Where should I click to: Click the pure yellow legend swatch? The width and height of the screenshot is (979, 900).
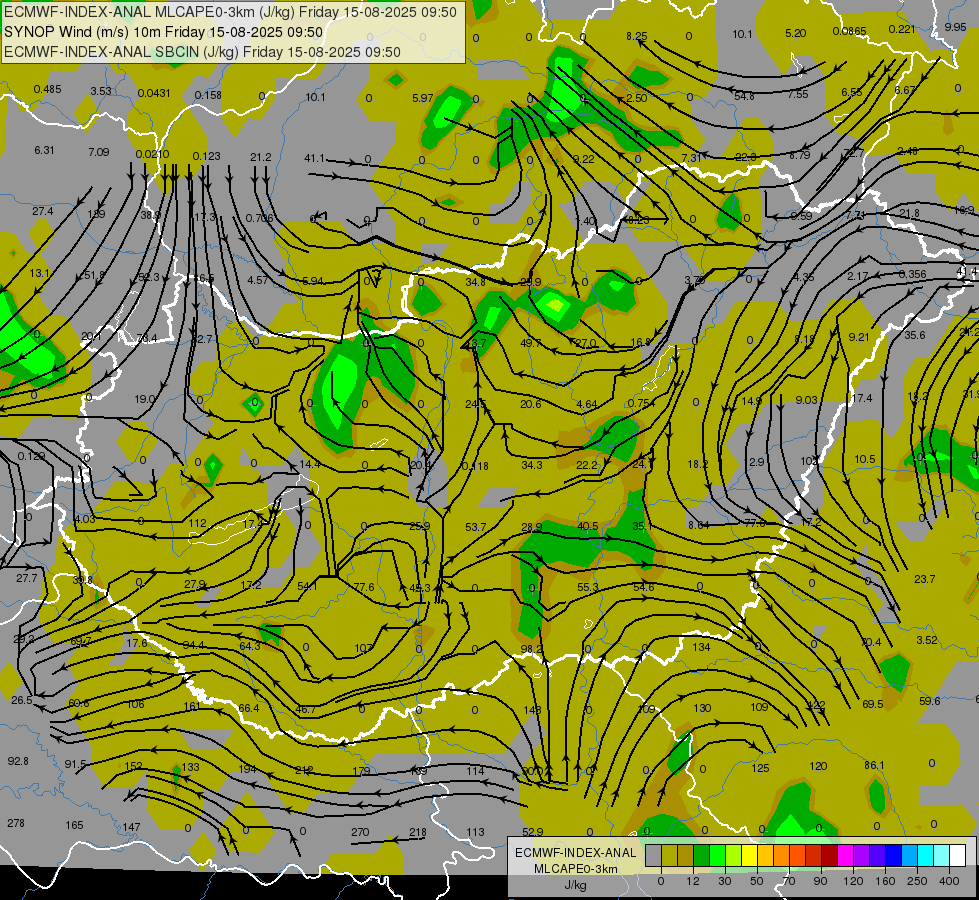[750, 855]
